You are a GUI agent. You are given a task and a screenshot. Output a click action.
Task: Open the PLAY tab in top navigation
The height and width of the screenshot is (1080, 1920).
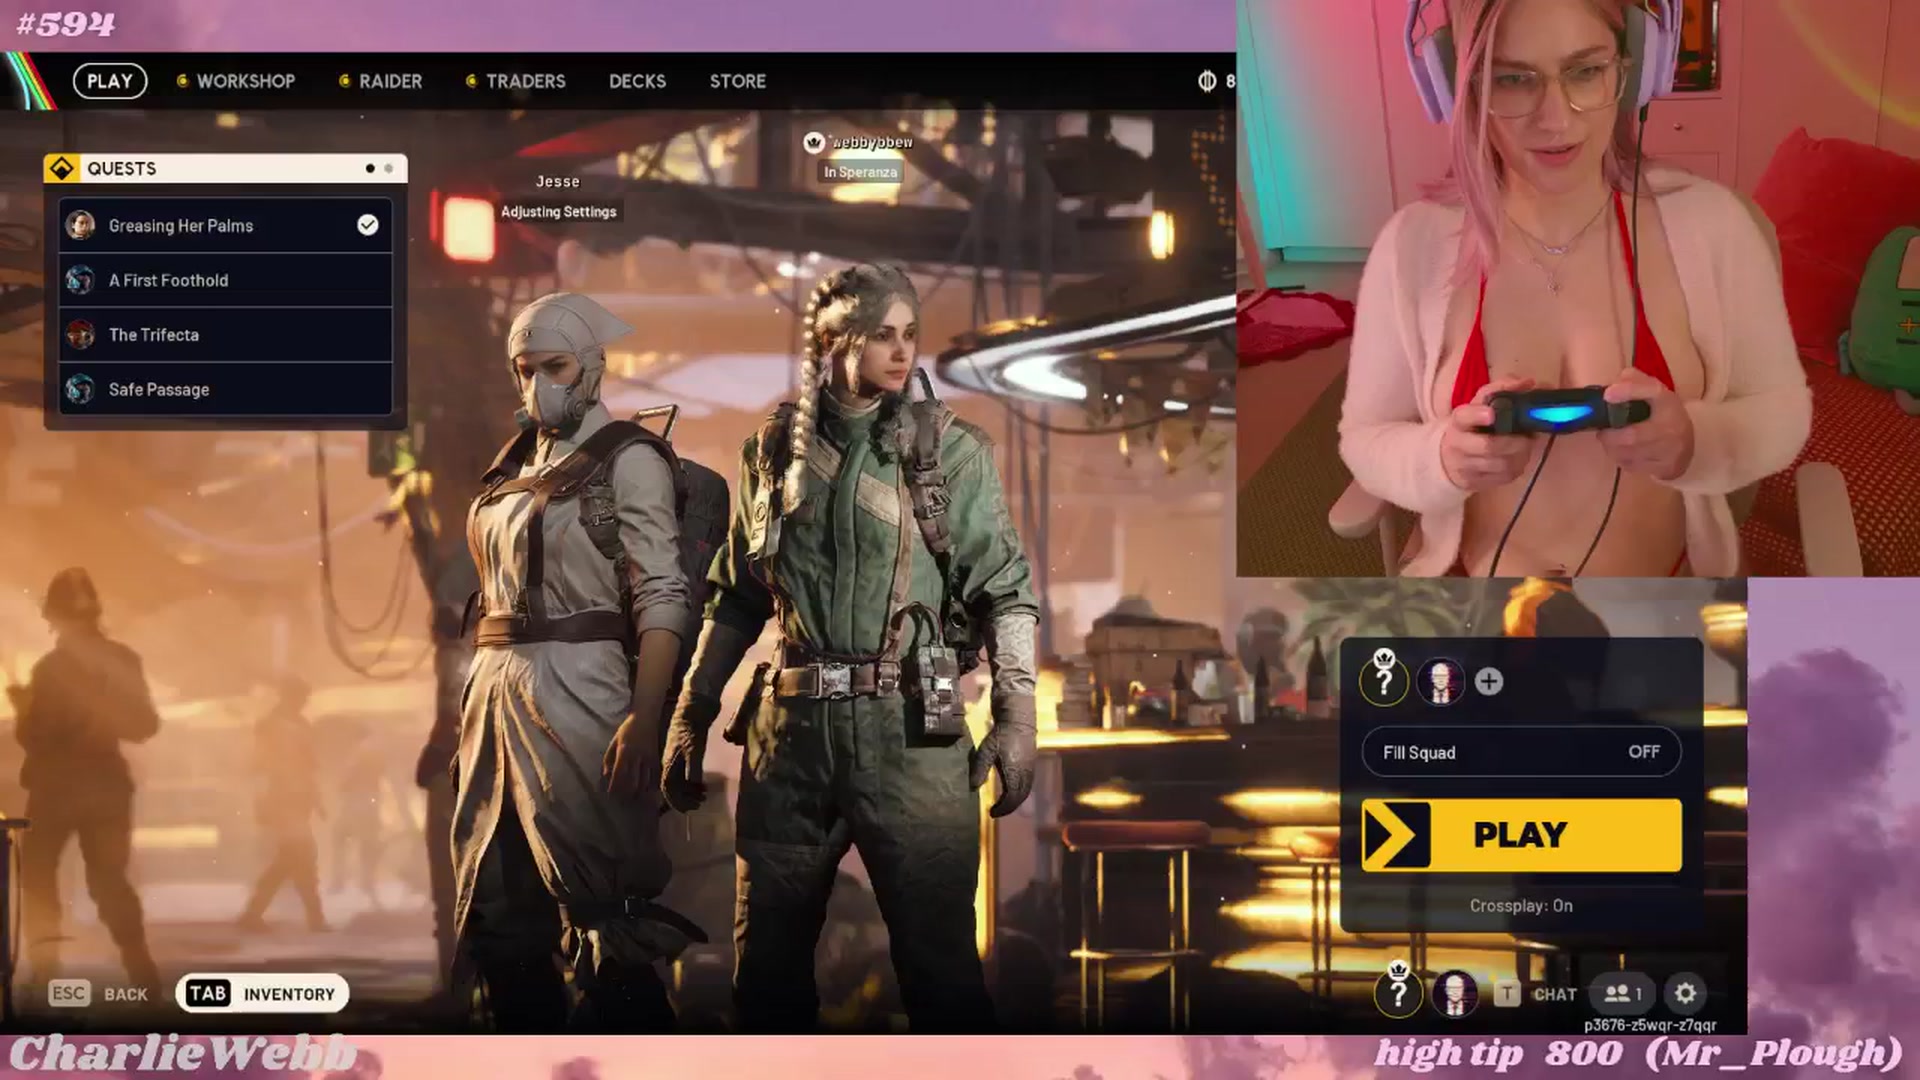coord(110,81)
